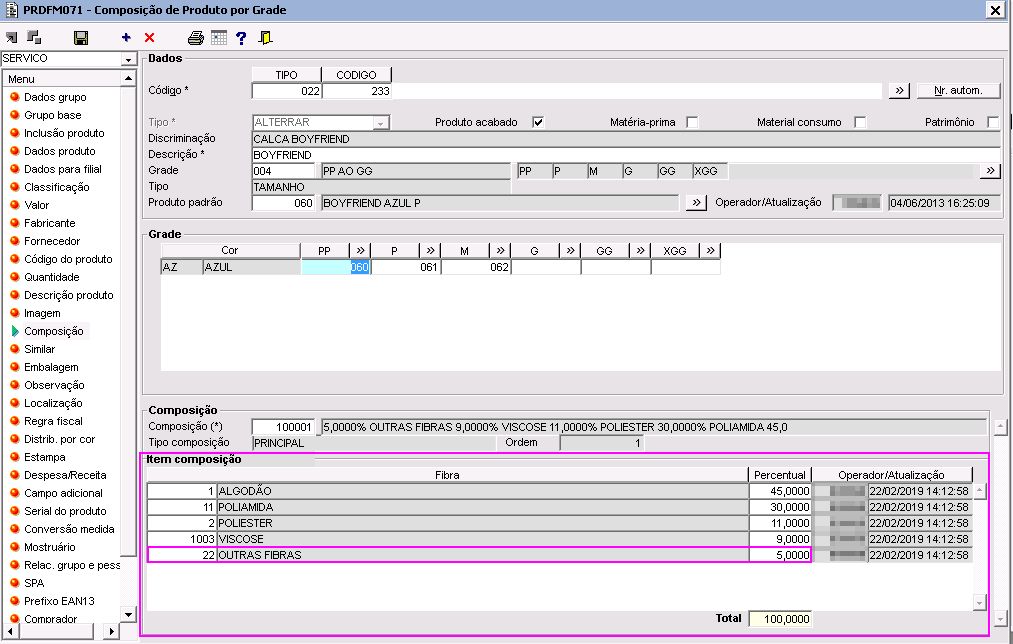Viewport: 1013px width, 644px height.
Task: Open Dados grupo in the menu
Action: coord(55,98)
